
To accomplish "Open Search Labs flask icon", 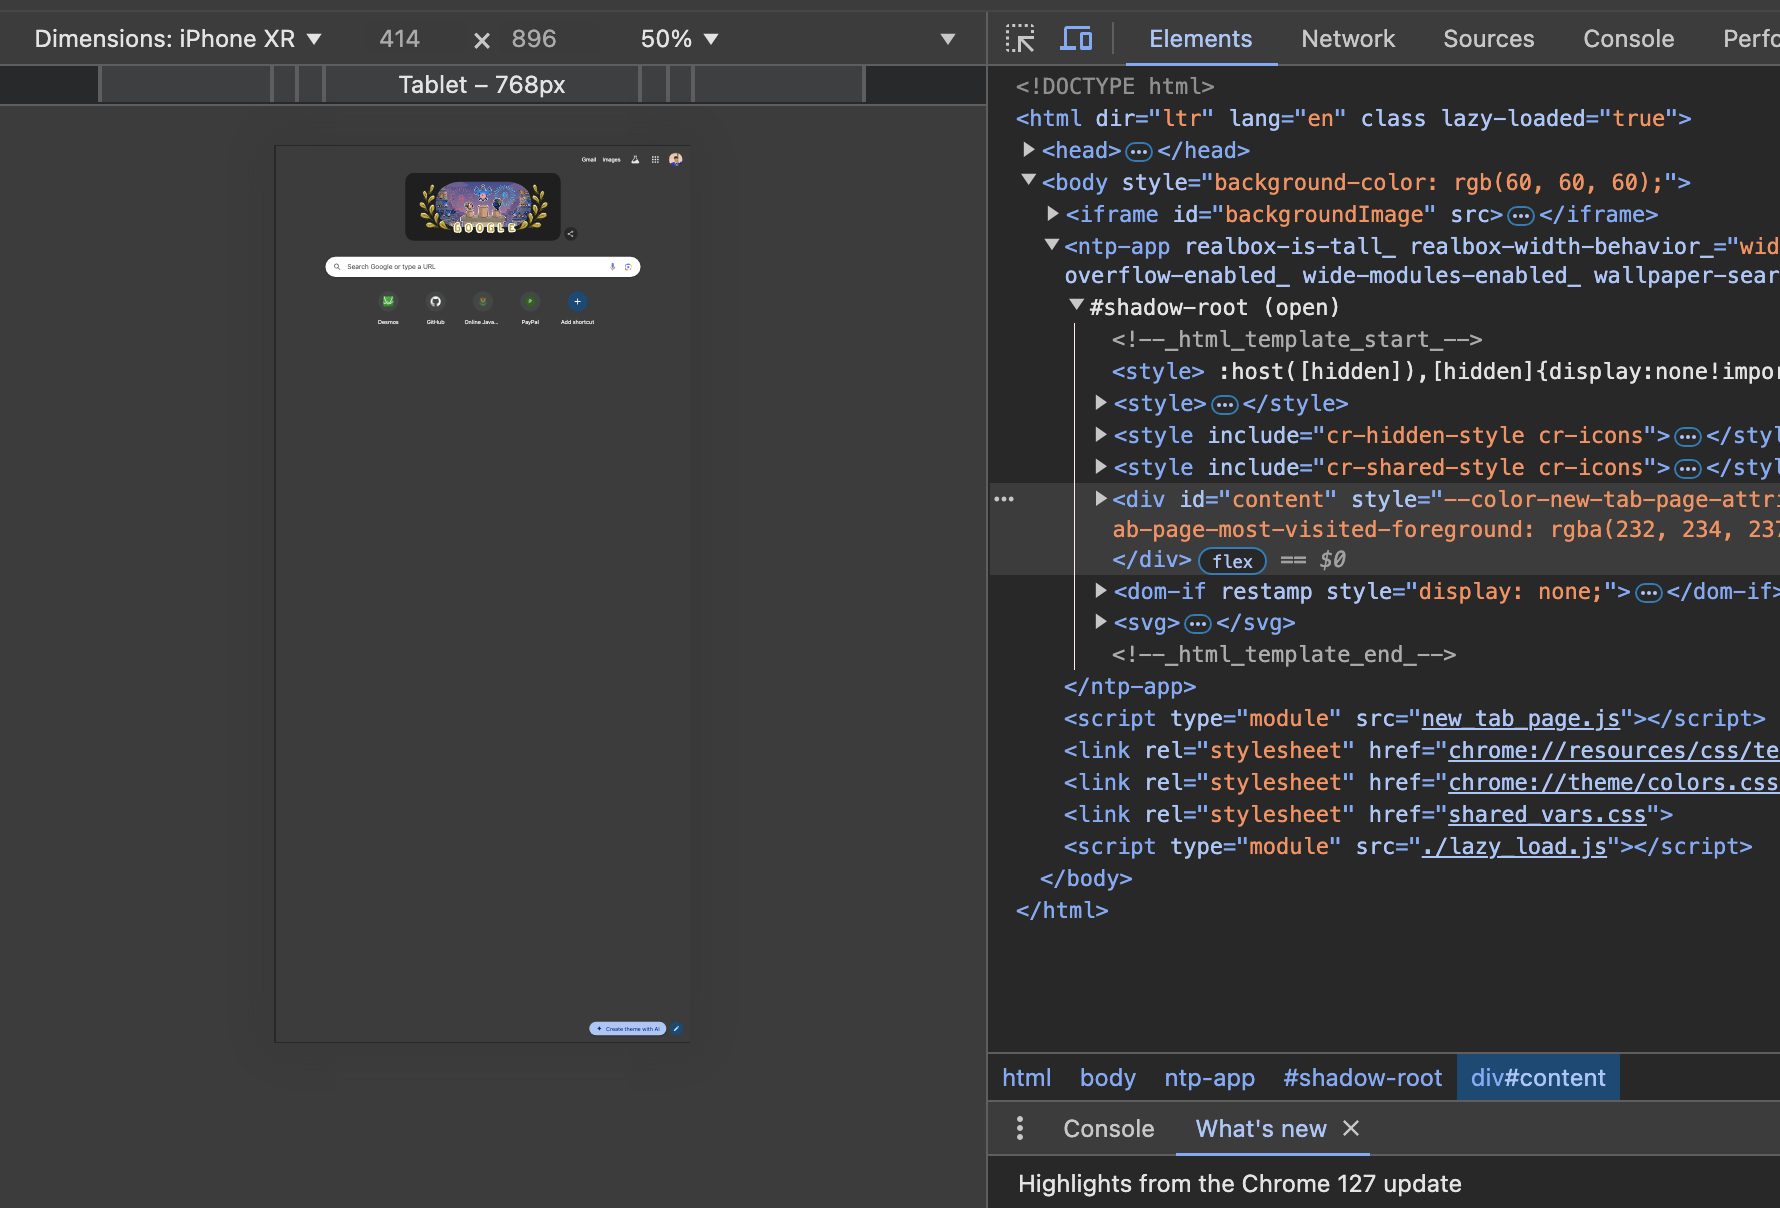I will click(635, 159).
